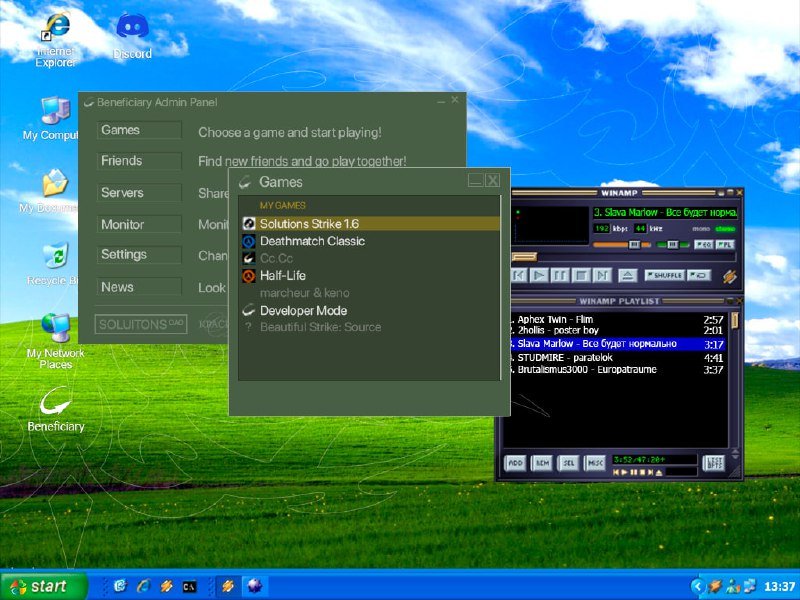This screenshot has height=600, width=800.
Task: Launch Winamp from quick launch bar
Action: 166,586
